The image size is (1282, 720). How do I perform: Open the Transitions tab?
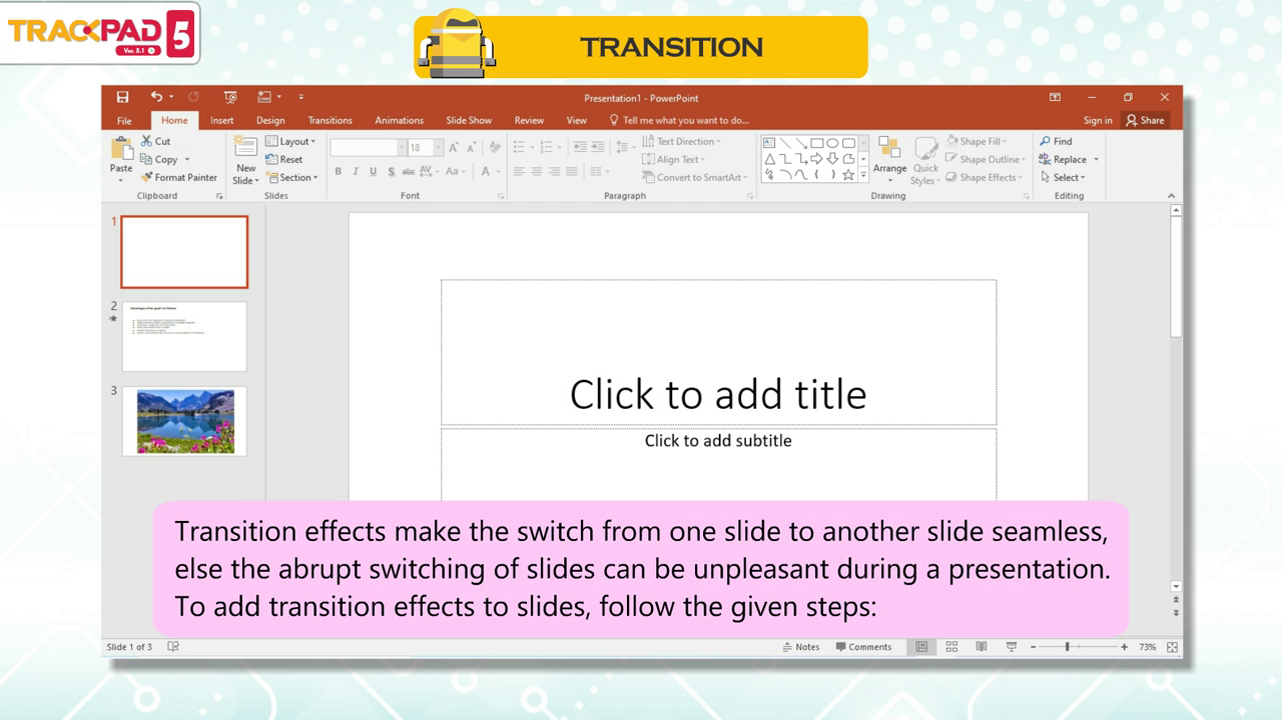point(330,120)
